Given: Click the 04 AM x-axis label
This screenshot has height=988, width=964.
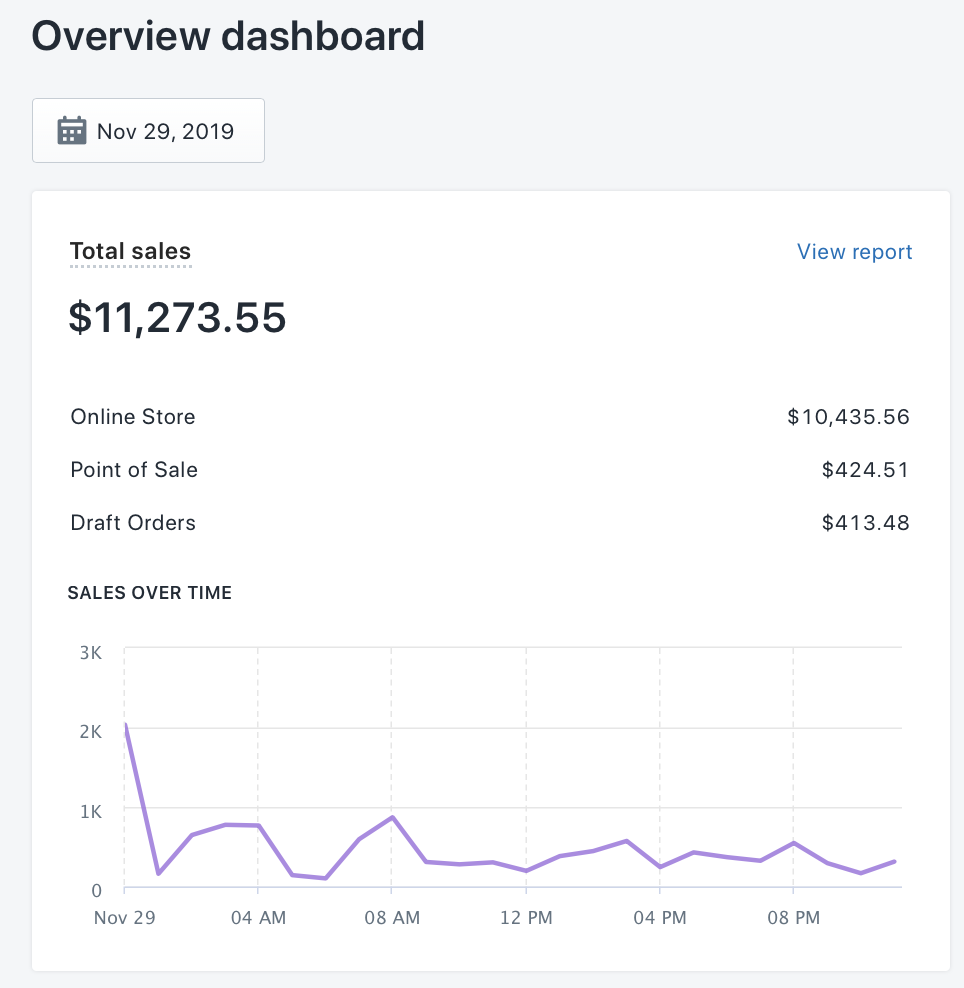Looking at the screenshot, I should click(258, 917).
